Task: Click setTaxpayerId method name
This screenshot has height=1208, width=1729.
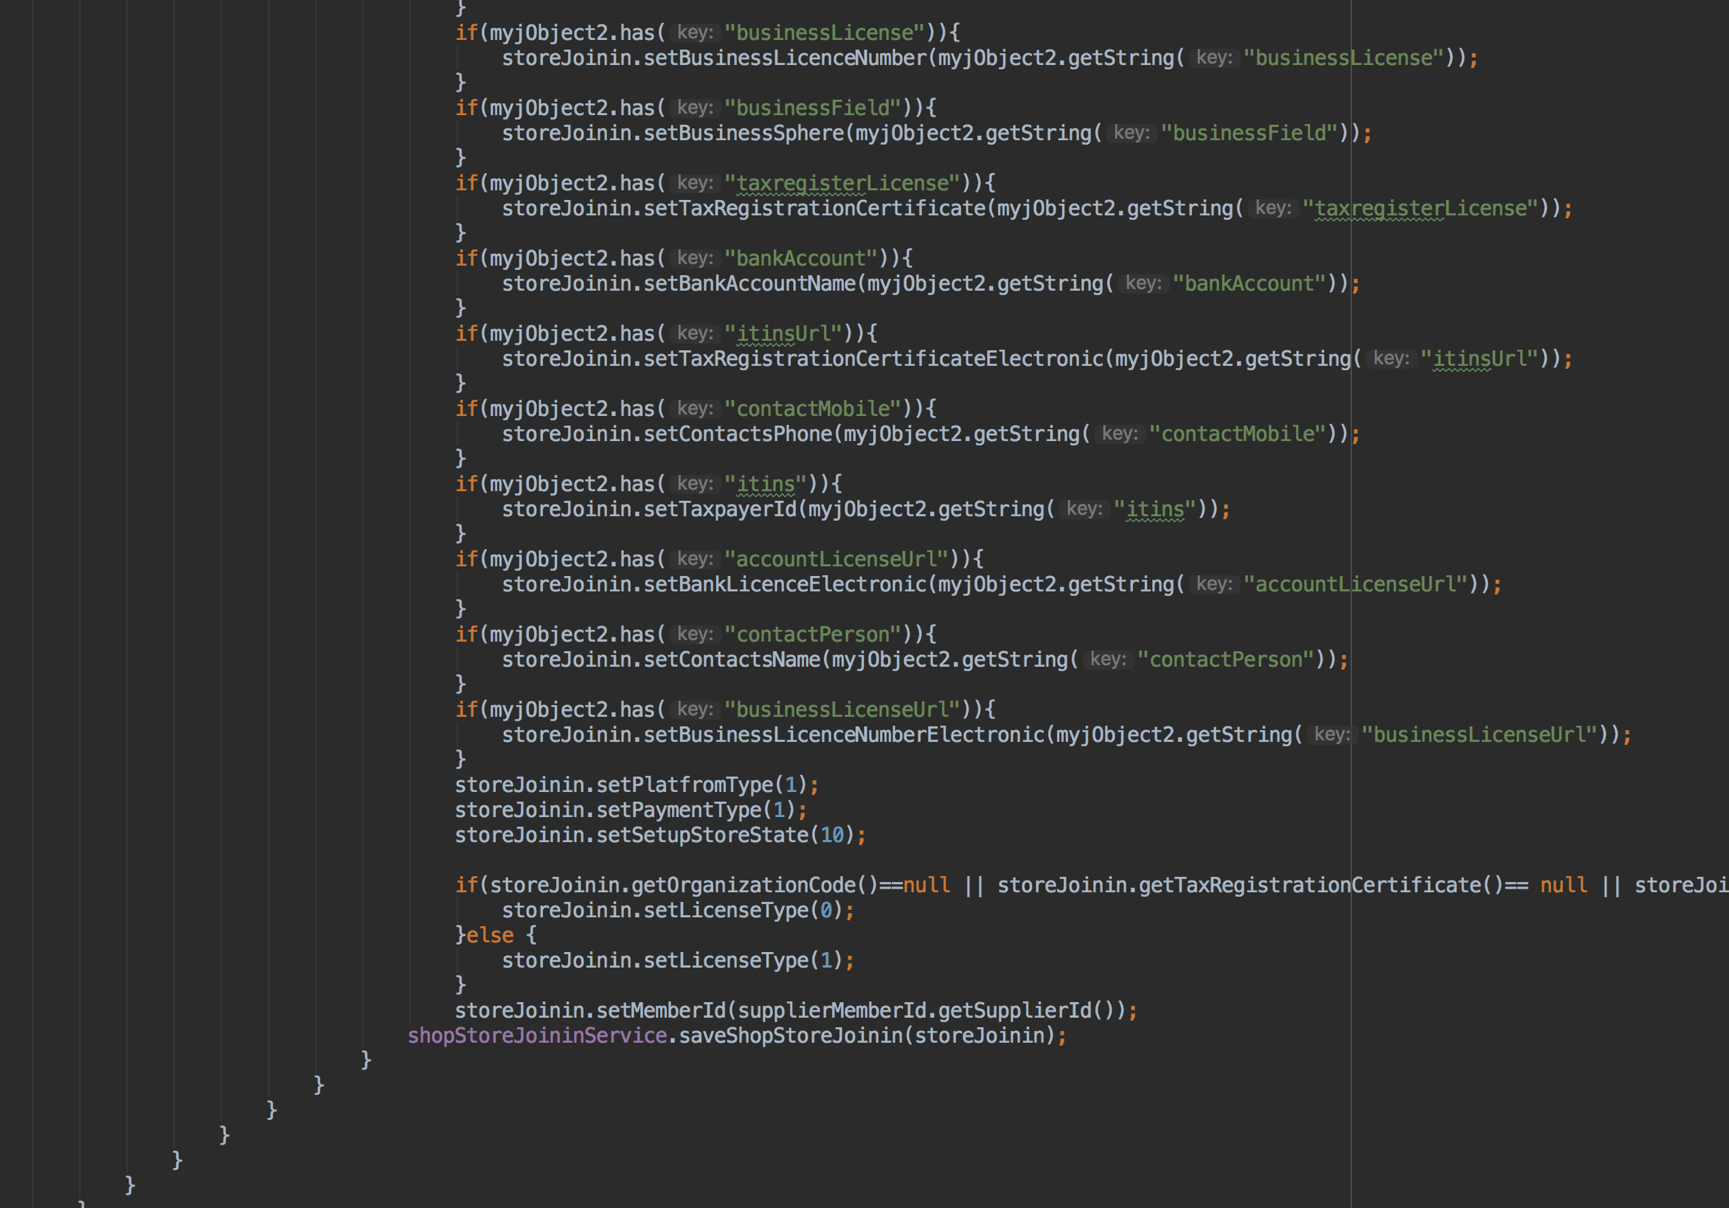Action: (720, 509)
